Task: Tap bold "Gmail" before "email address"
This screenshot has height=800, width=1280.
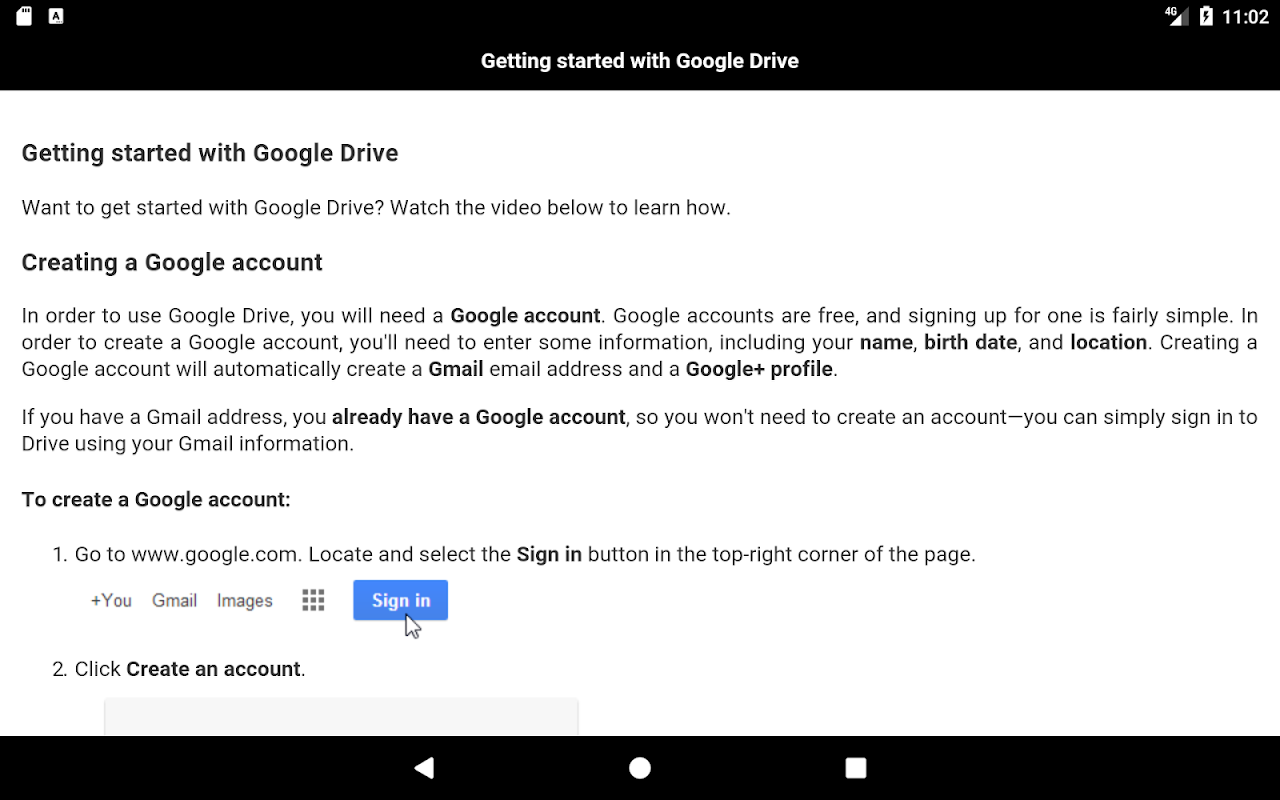Action: [456, 369]
